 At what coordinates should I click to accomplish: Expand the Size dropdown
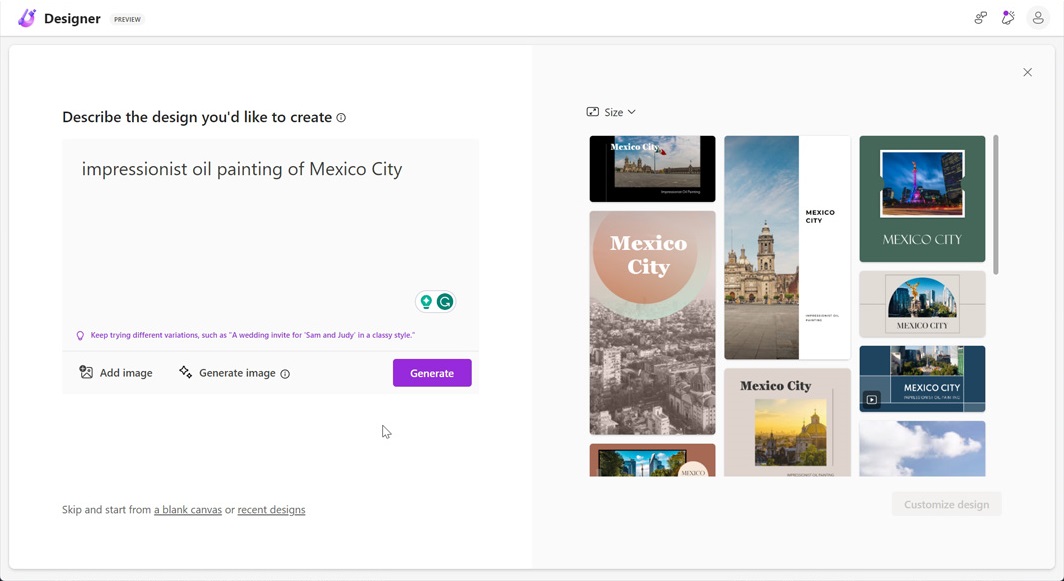tap(611, 112)
